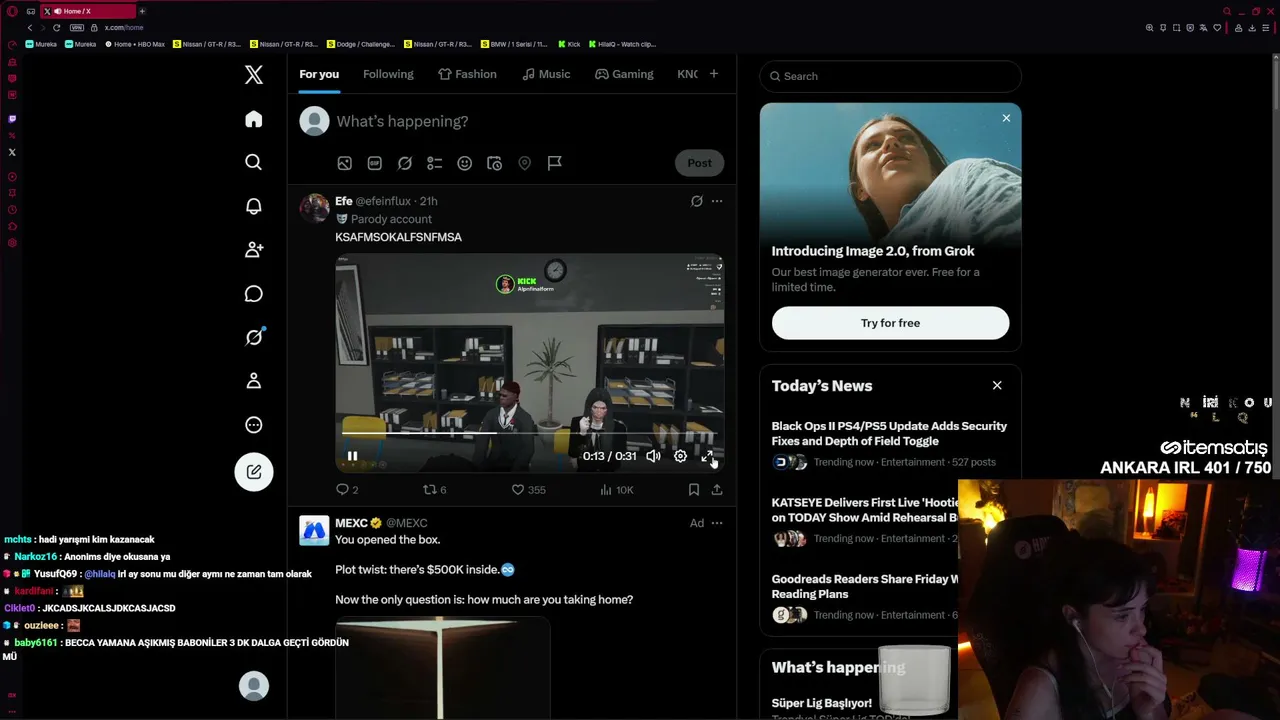The width and height of the screenshot is (1280, 720).
Task: Enhance post with Grok in composer
Action: click(405, 163)
